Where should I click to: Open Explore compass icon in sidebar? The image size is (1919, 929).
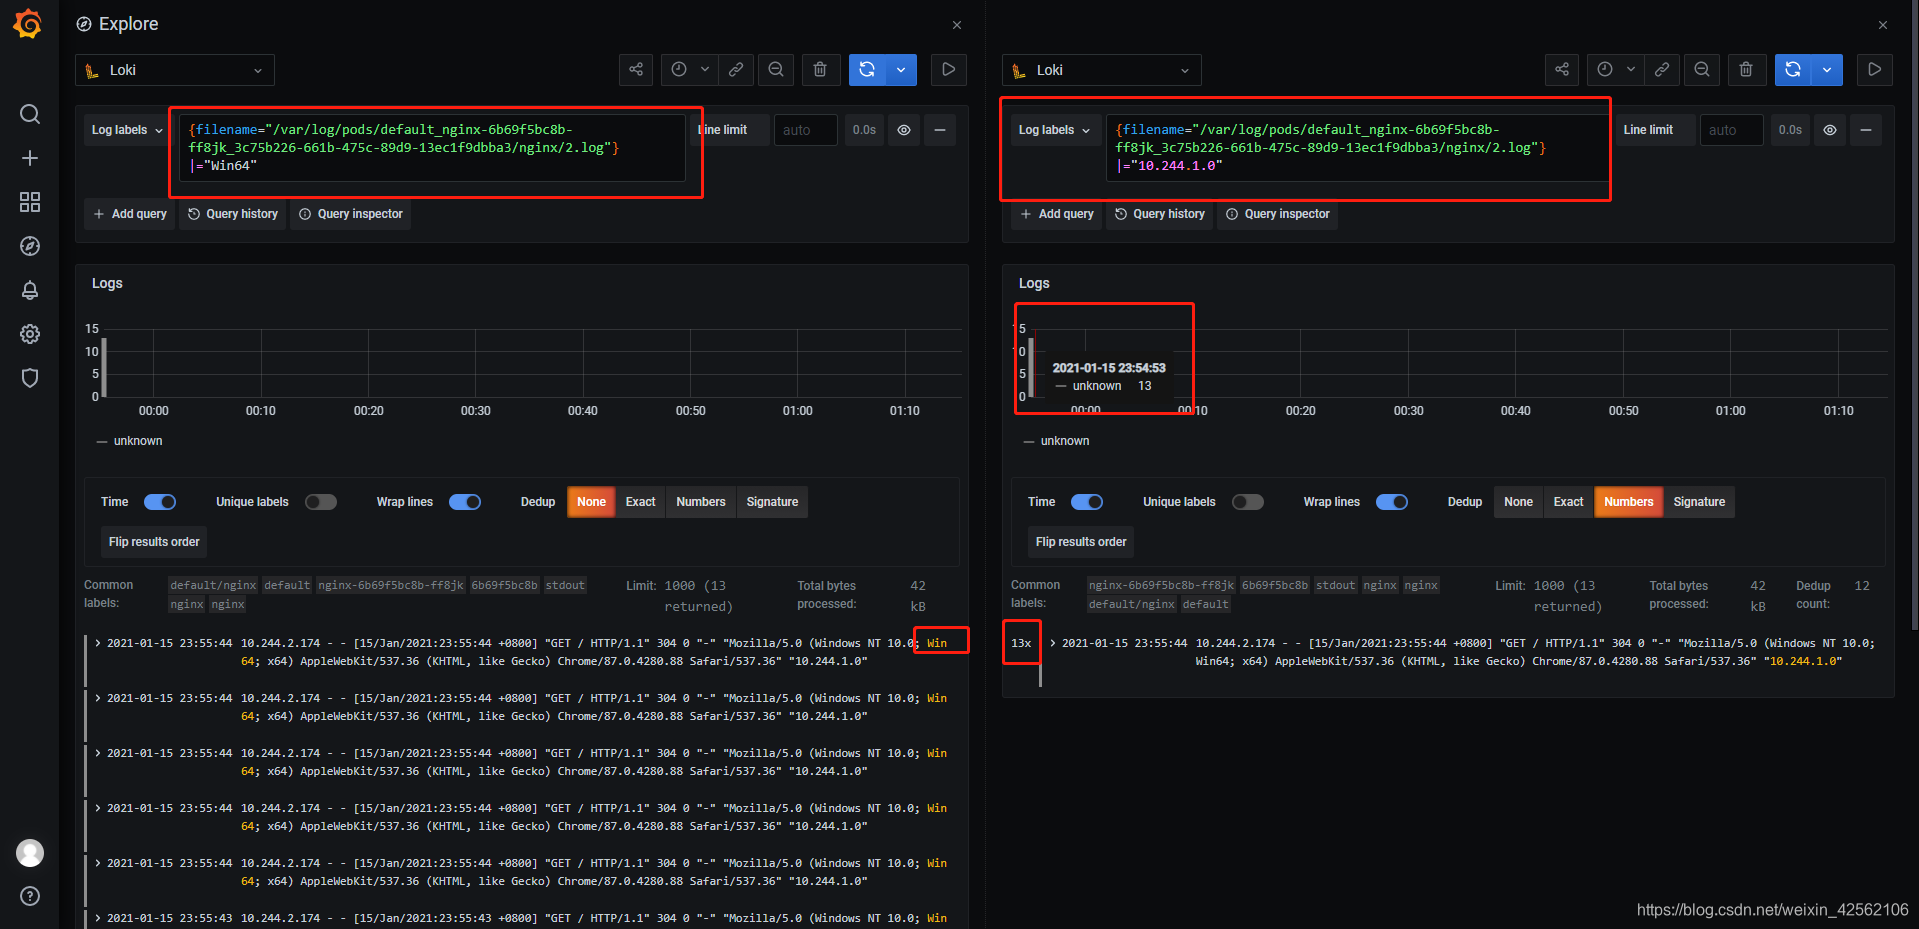point(30,246)
